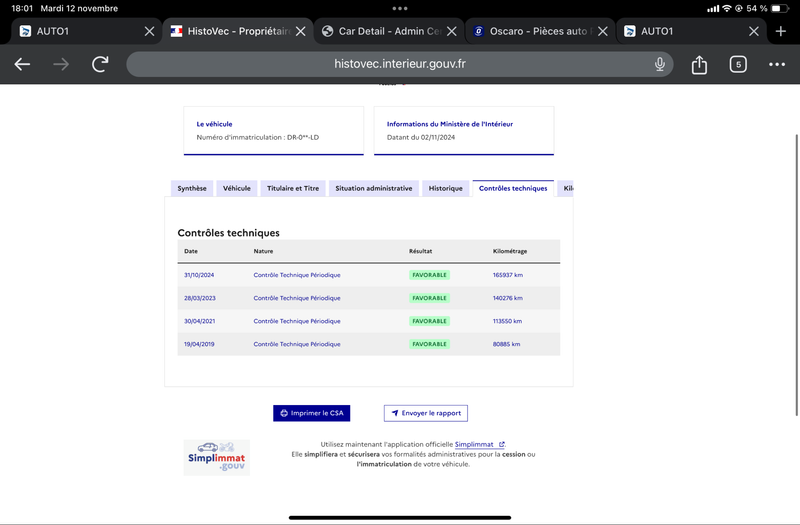Click the Imprimer le CSA button
Image resolution: width=800 pixels, height=525 pixels.
(312, 413)
